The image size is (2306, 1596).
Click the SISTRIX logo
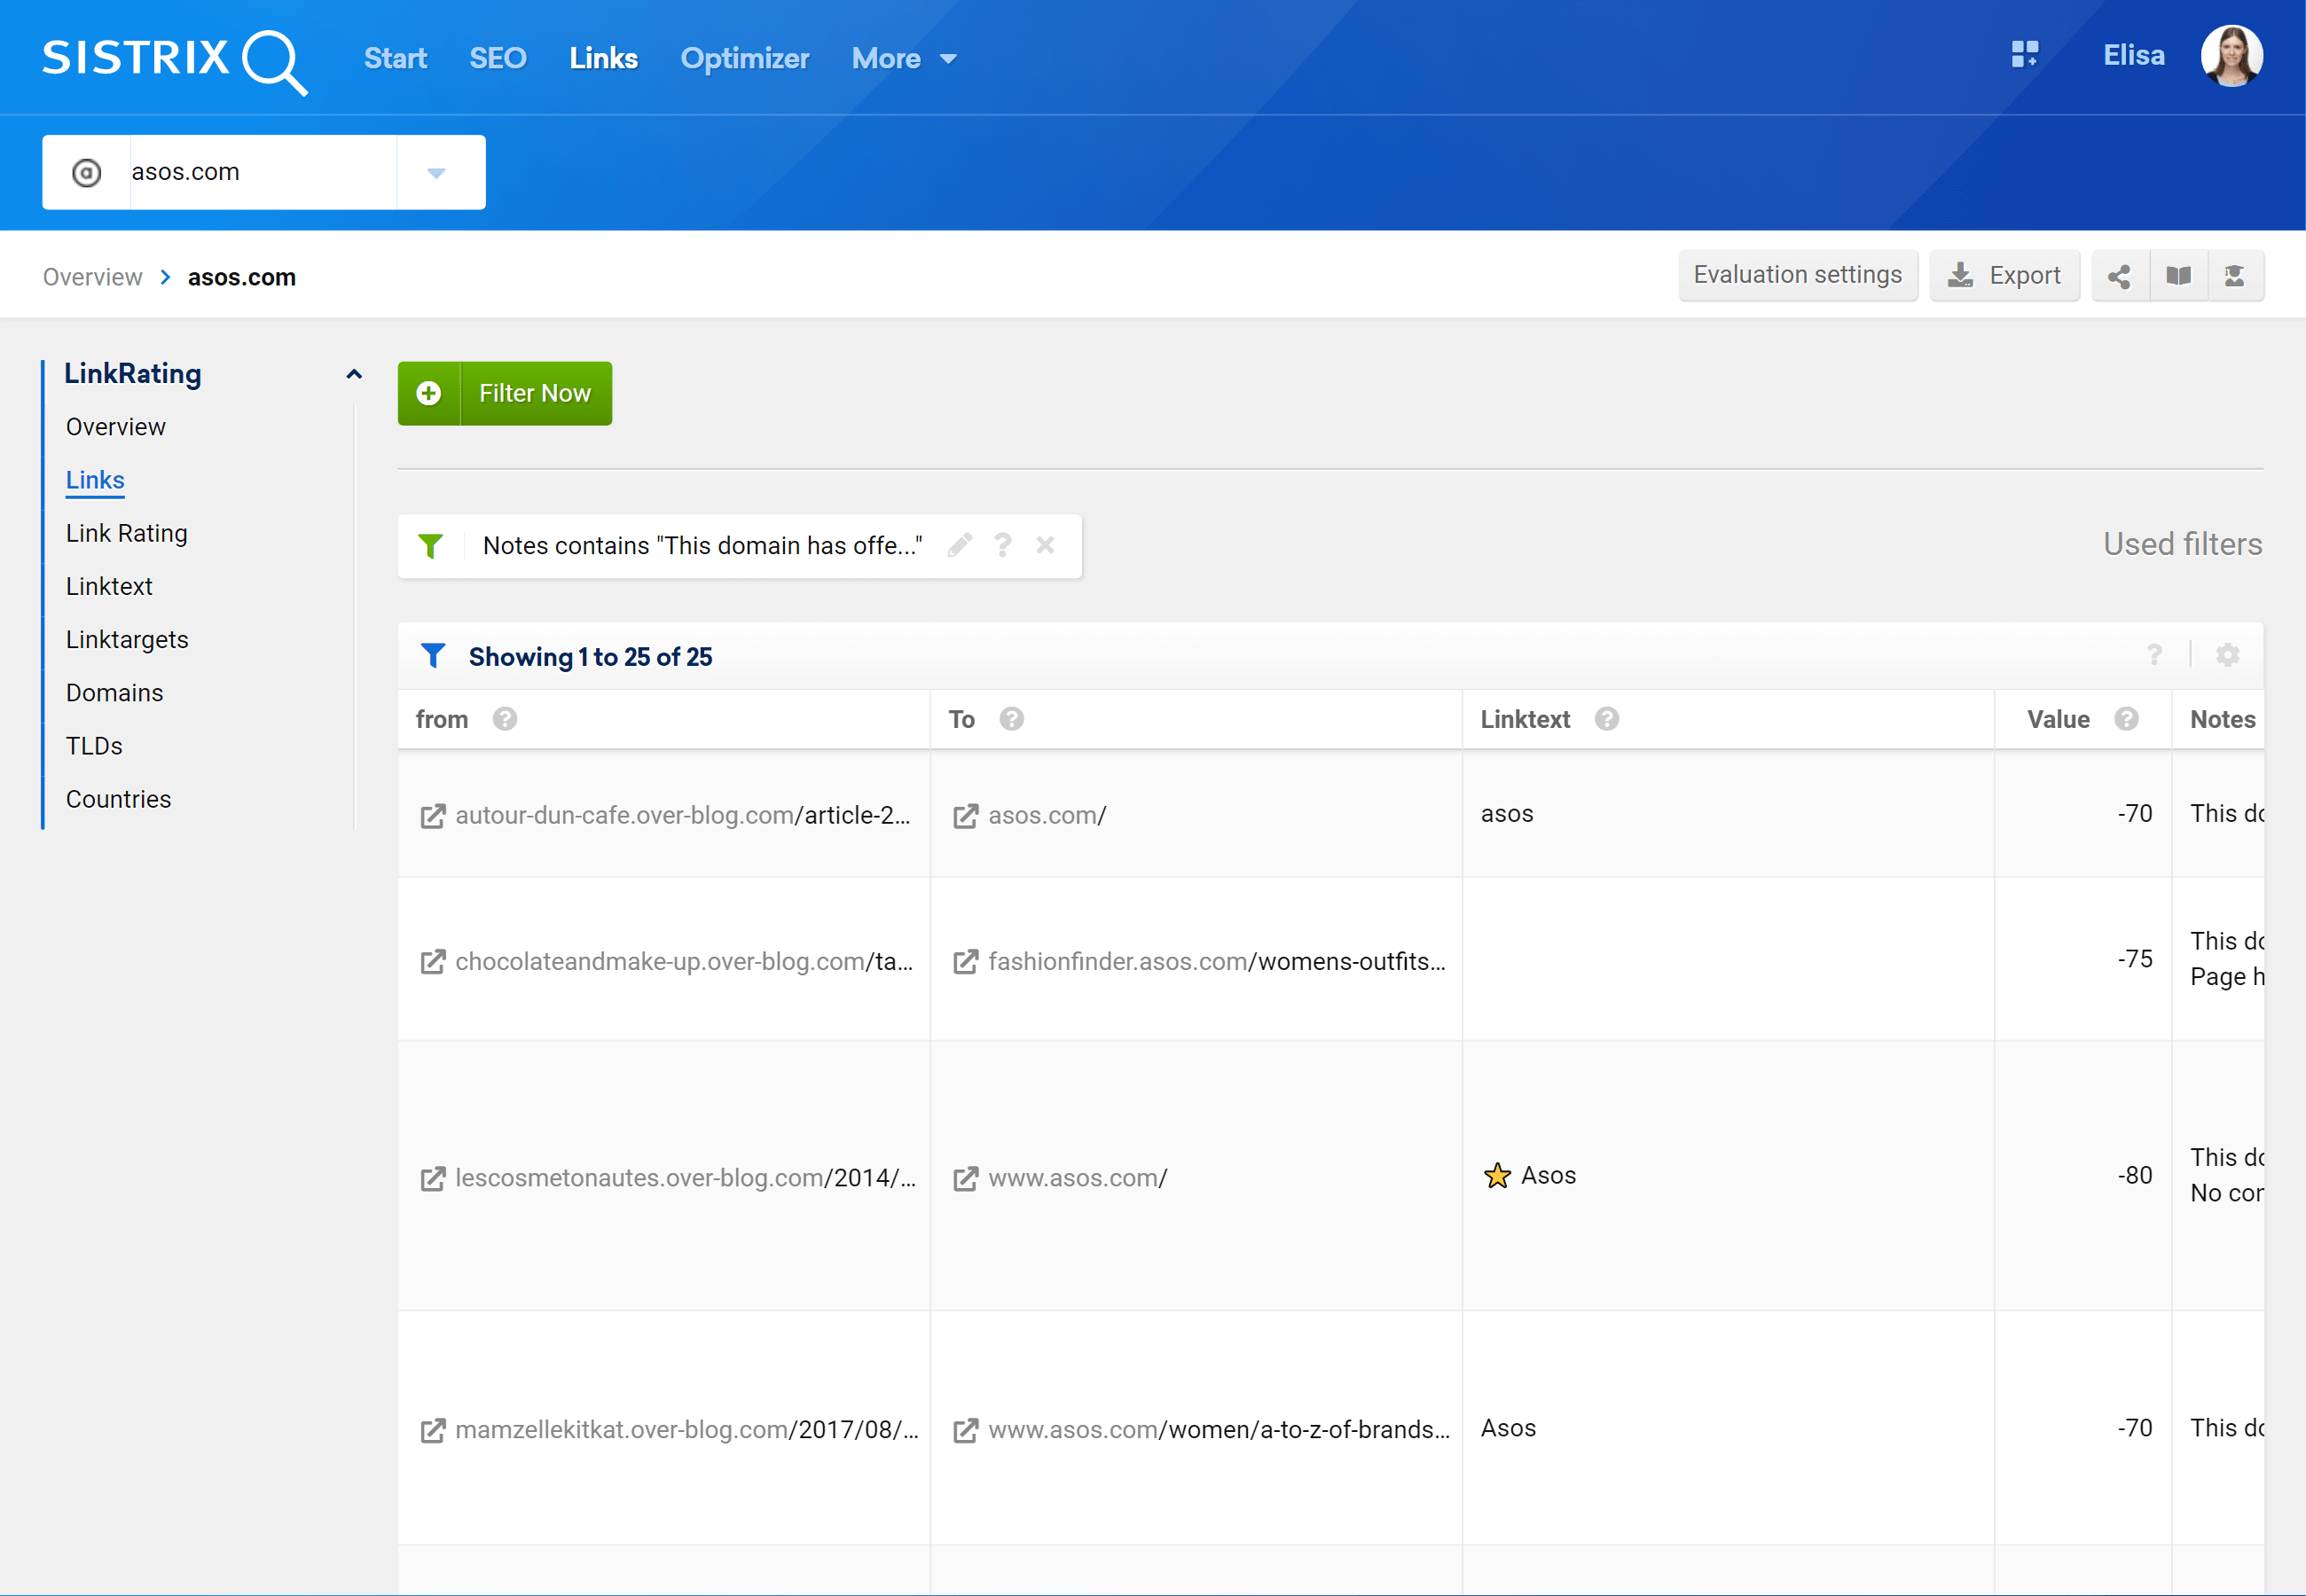tap(174, 60)
